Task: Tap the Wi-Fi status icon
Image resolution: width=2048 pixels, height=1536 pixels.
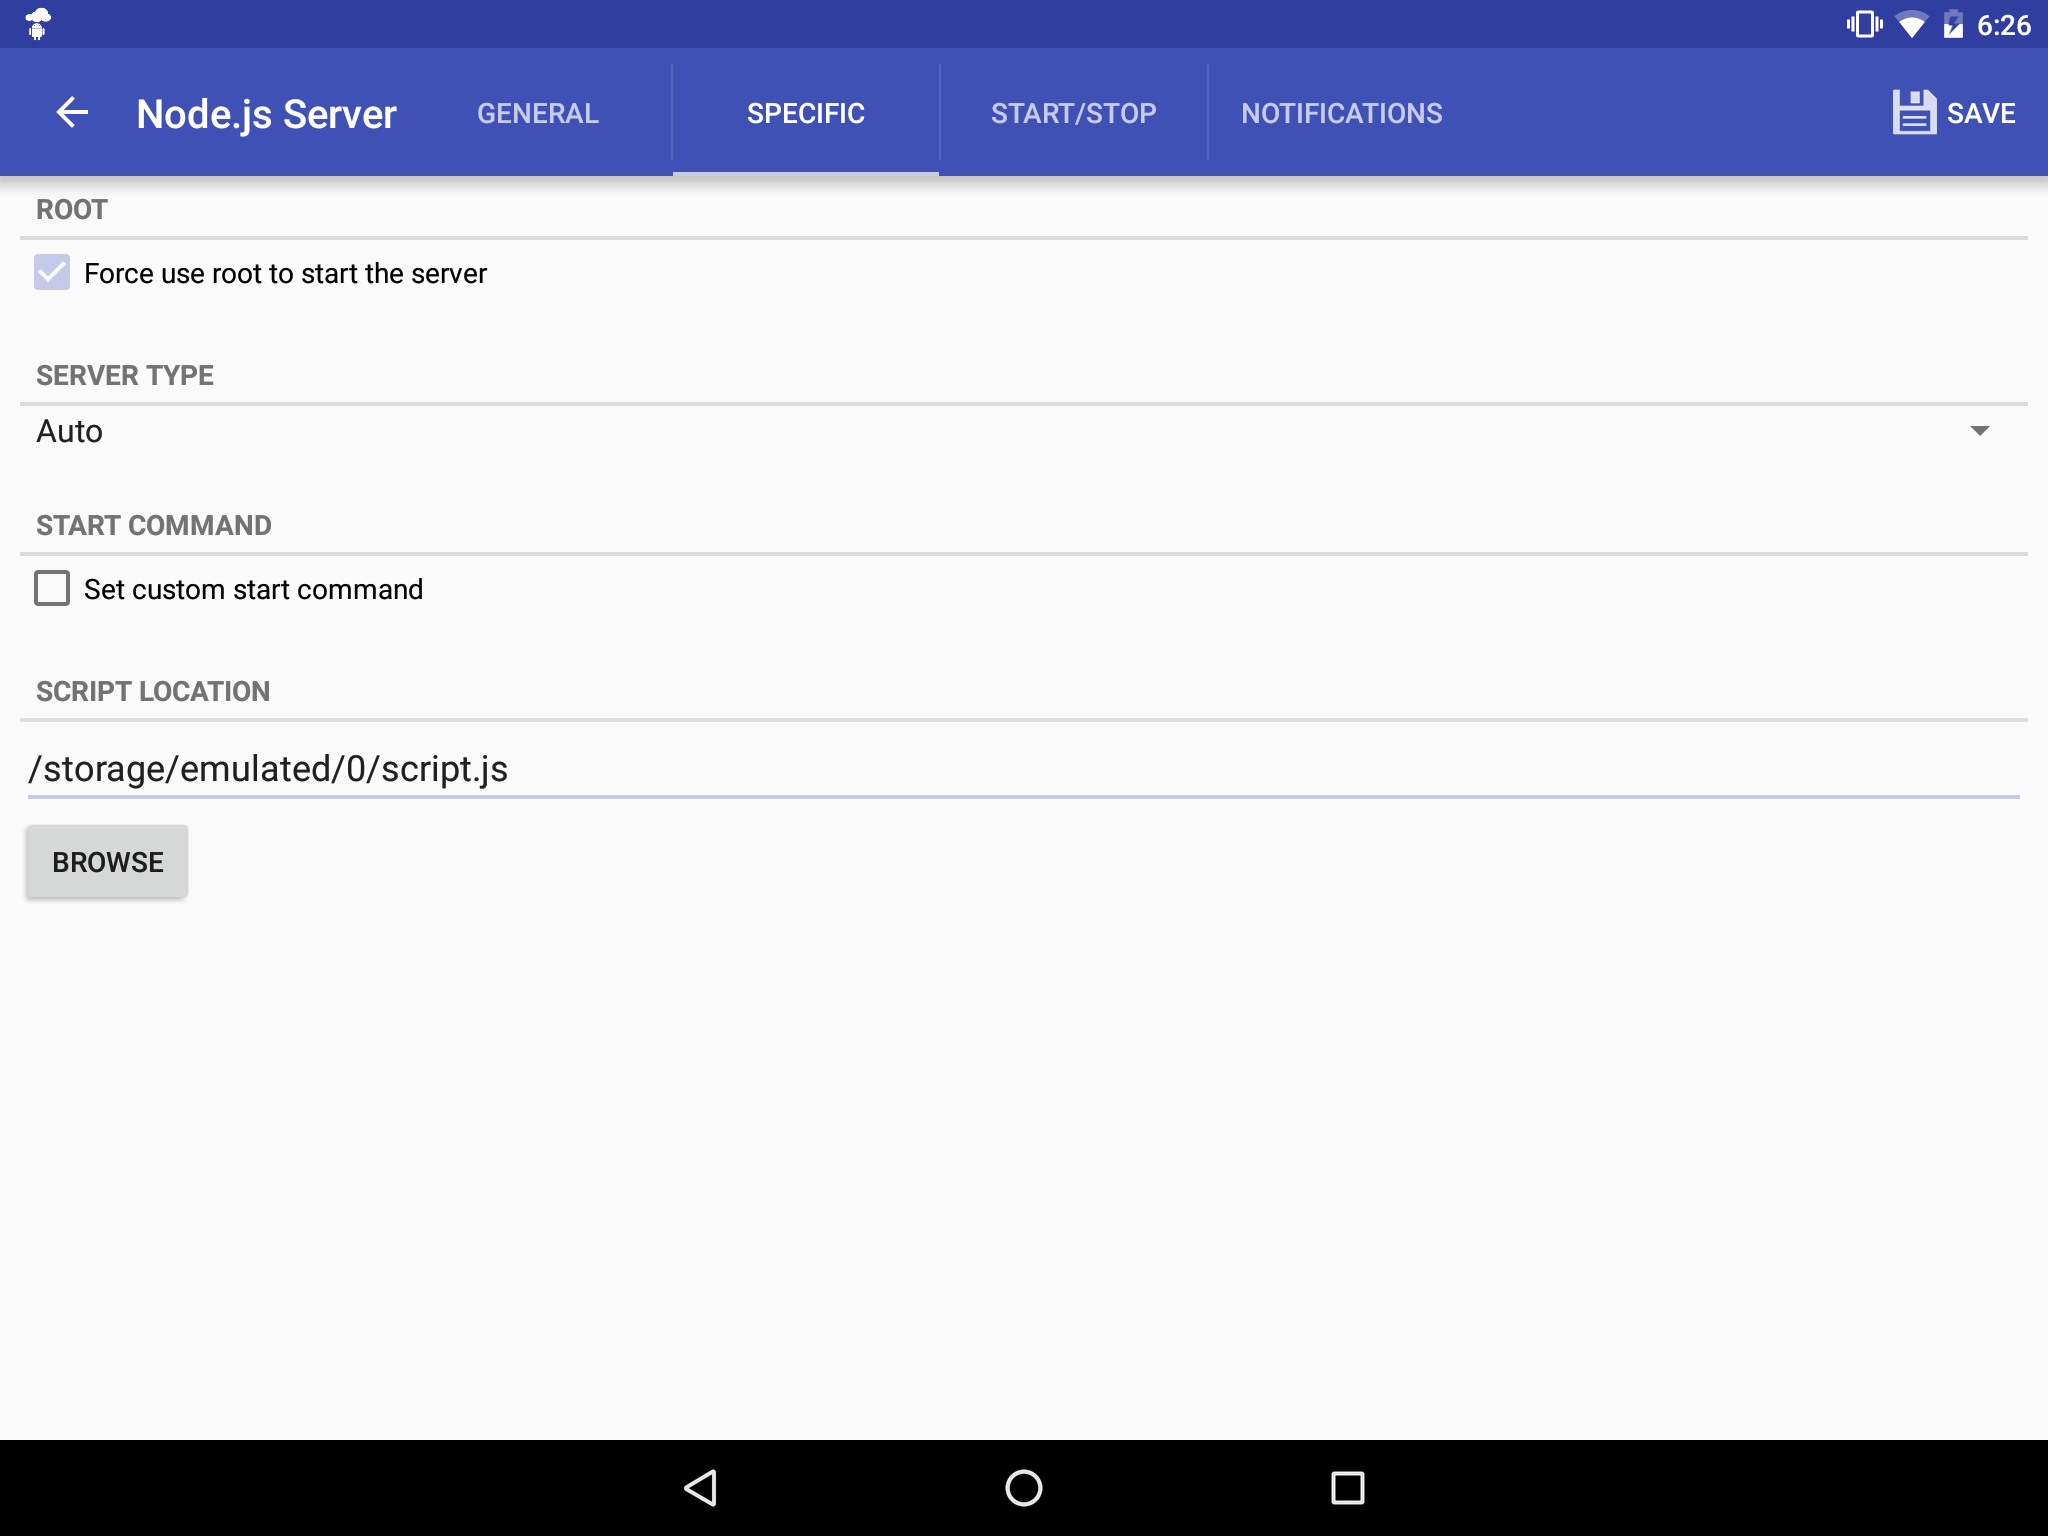Action: click(x=1912, y=25)
